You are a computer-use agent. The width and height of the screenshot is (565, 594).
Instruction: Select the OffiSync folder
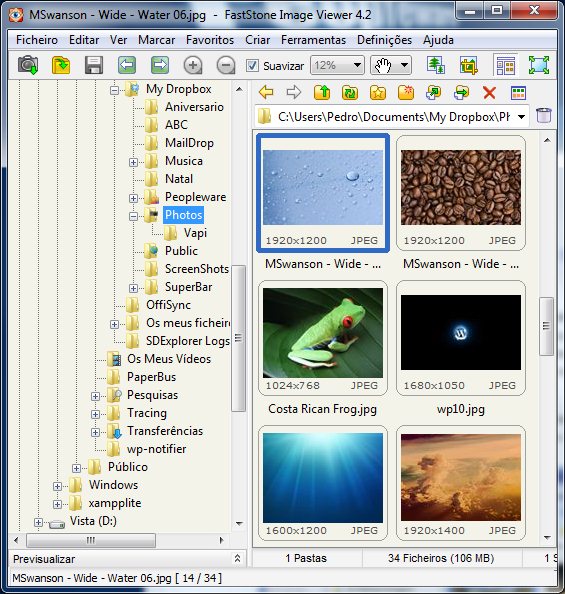168,305
